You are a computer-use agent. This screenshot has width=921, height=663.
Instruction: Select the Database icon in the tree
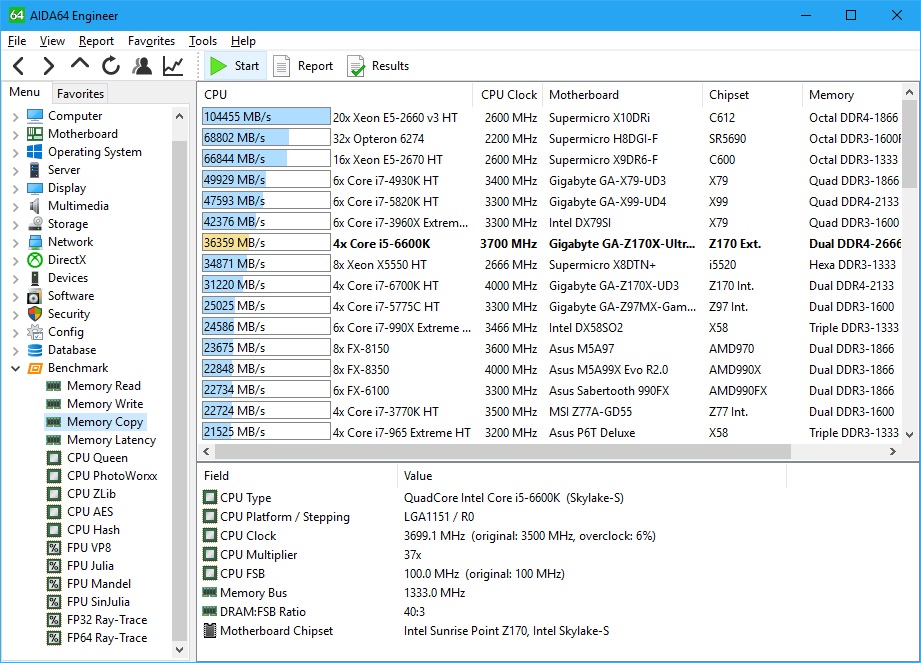point(35,350)
